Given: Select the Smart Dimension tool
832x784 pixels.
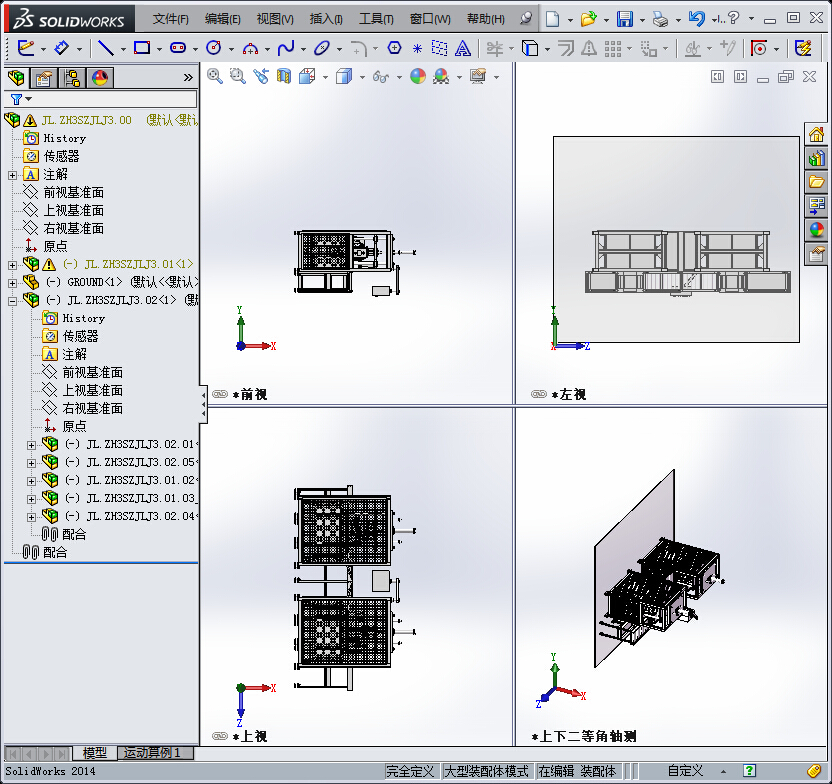Looking at the screenshot, I should 62,48.
